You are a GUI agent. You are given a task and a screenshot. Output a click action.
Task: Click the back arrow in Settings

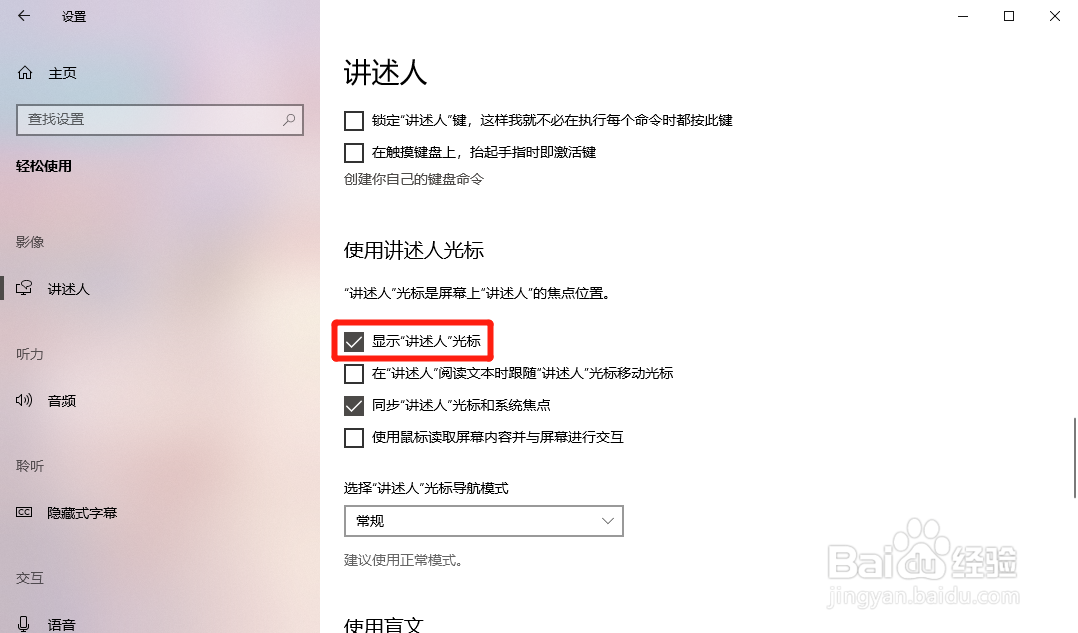coord(24,16)
